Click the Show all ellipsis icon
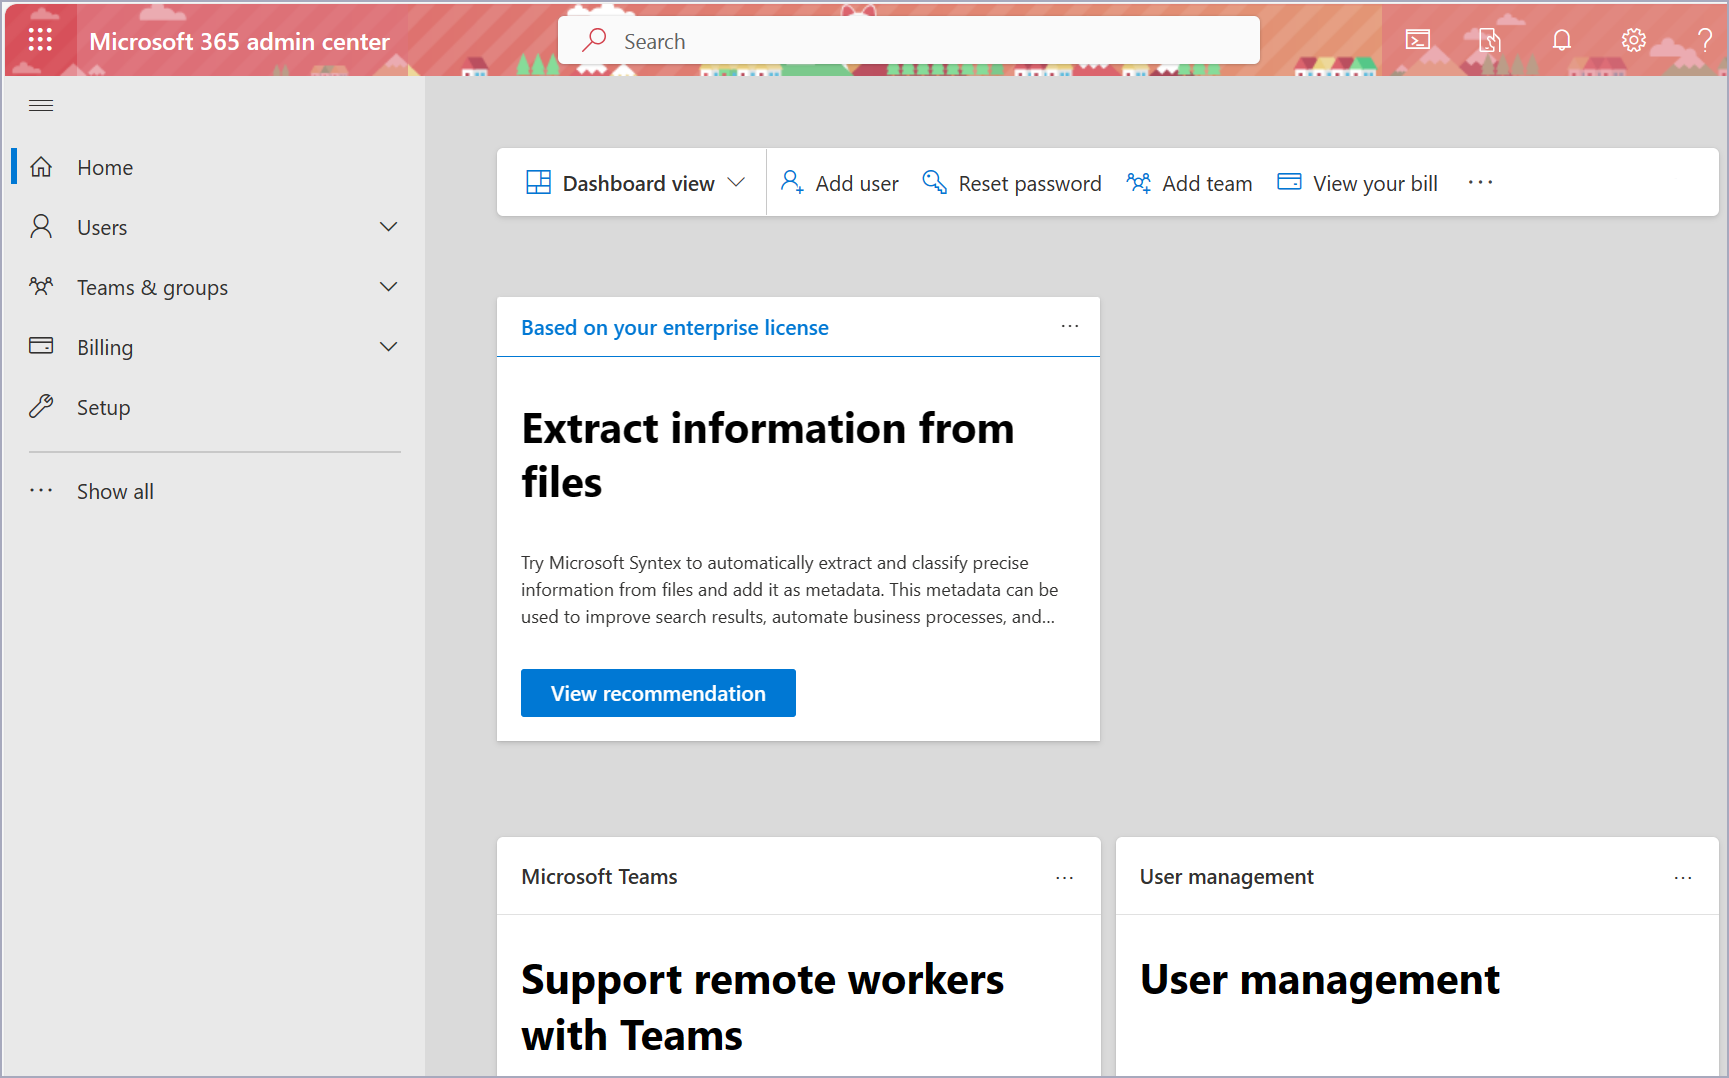The width and height of the screenshot is (1729, 1078). point(41,491)
